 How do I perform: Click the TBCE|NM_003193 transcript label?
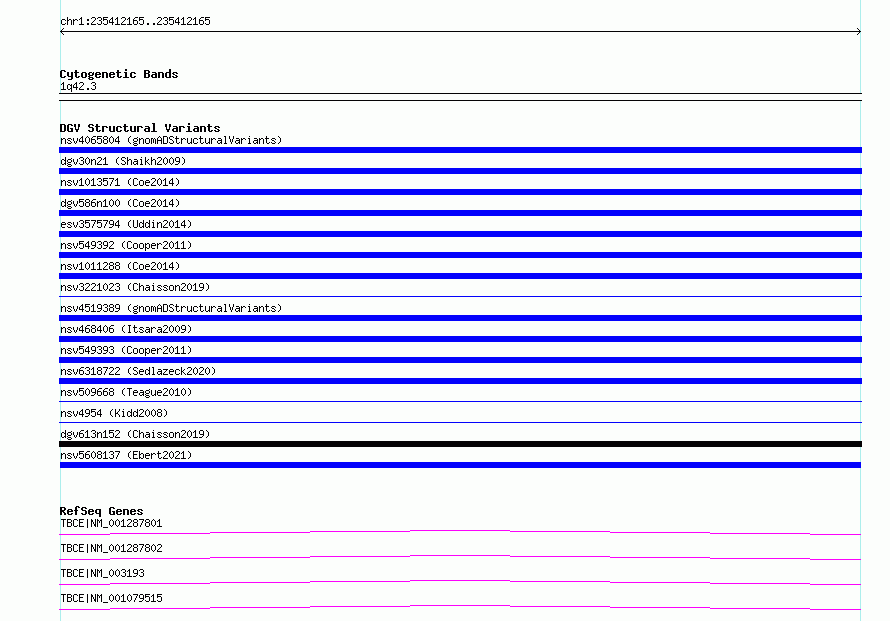pos(102,573)
